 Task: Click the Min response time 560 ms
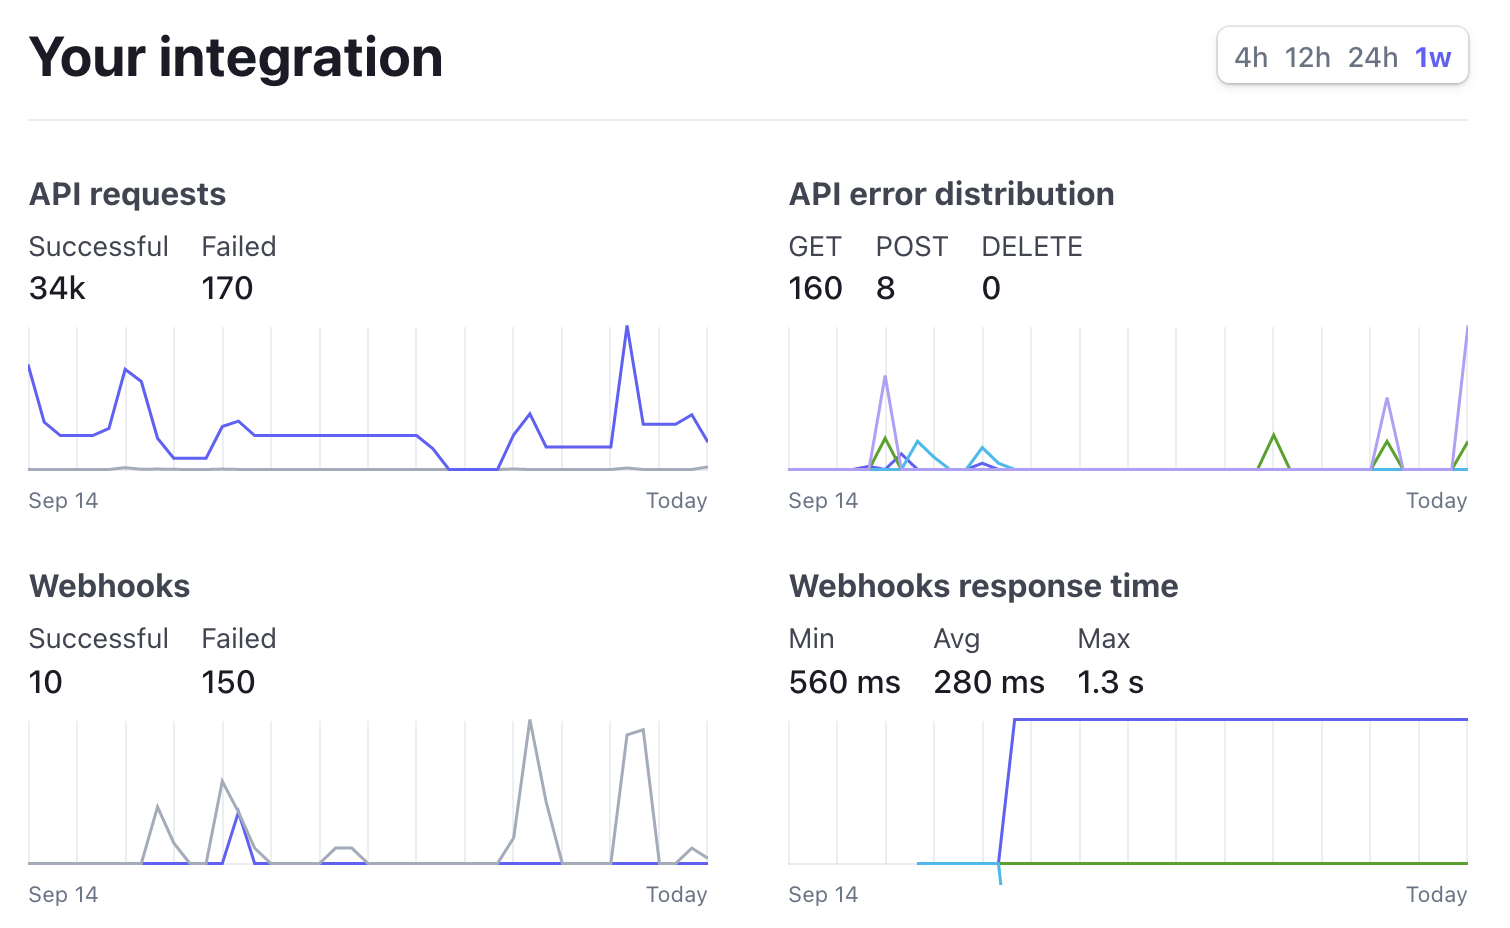click(x=844, y=682)
